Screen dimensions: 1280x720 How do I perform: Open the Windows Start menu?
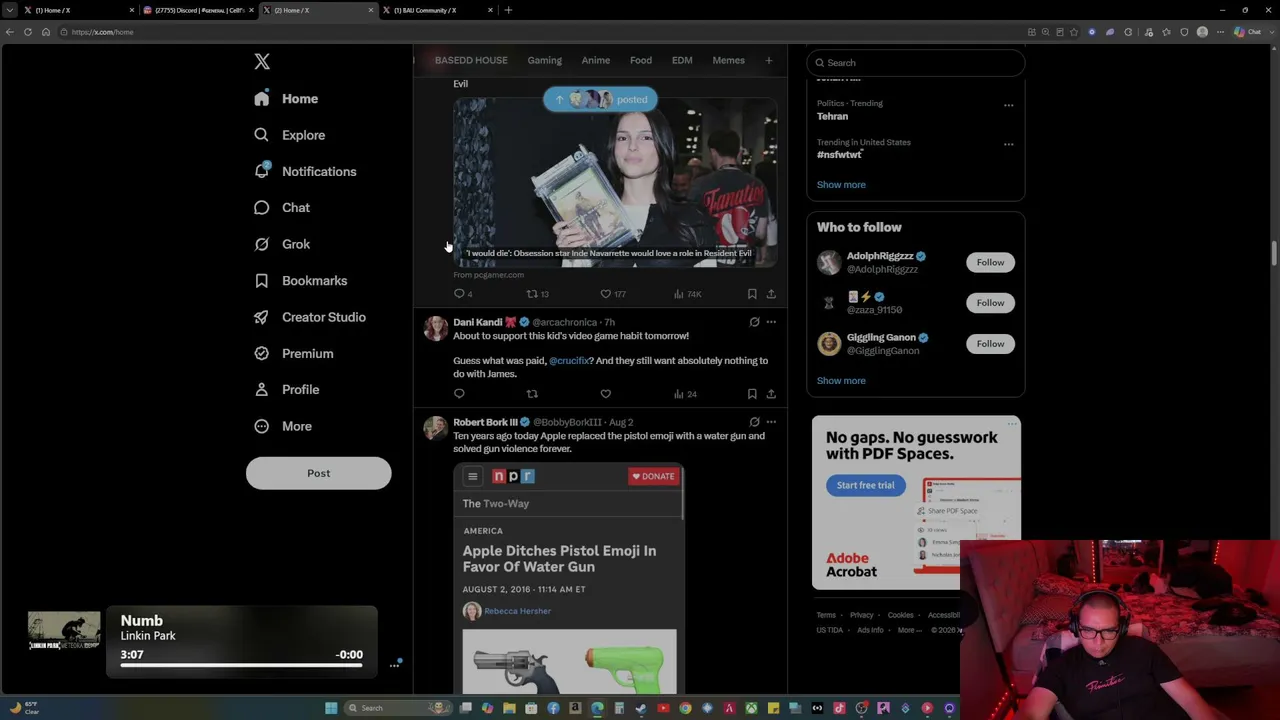[x=331, y=708]
